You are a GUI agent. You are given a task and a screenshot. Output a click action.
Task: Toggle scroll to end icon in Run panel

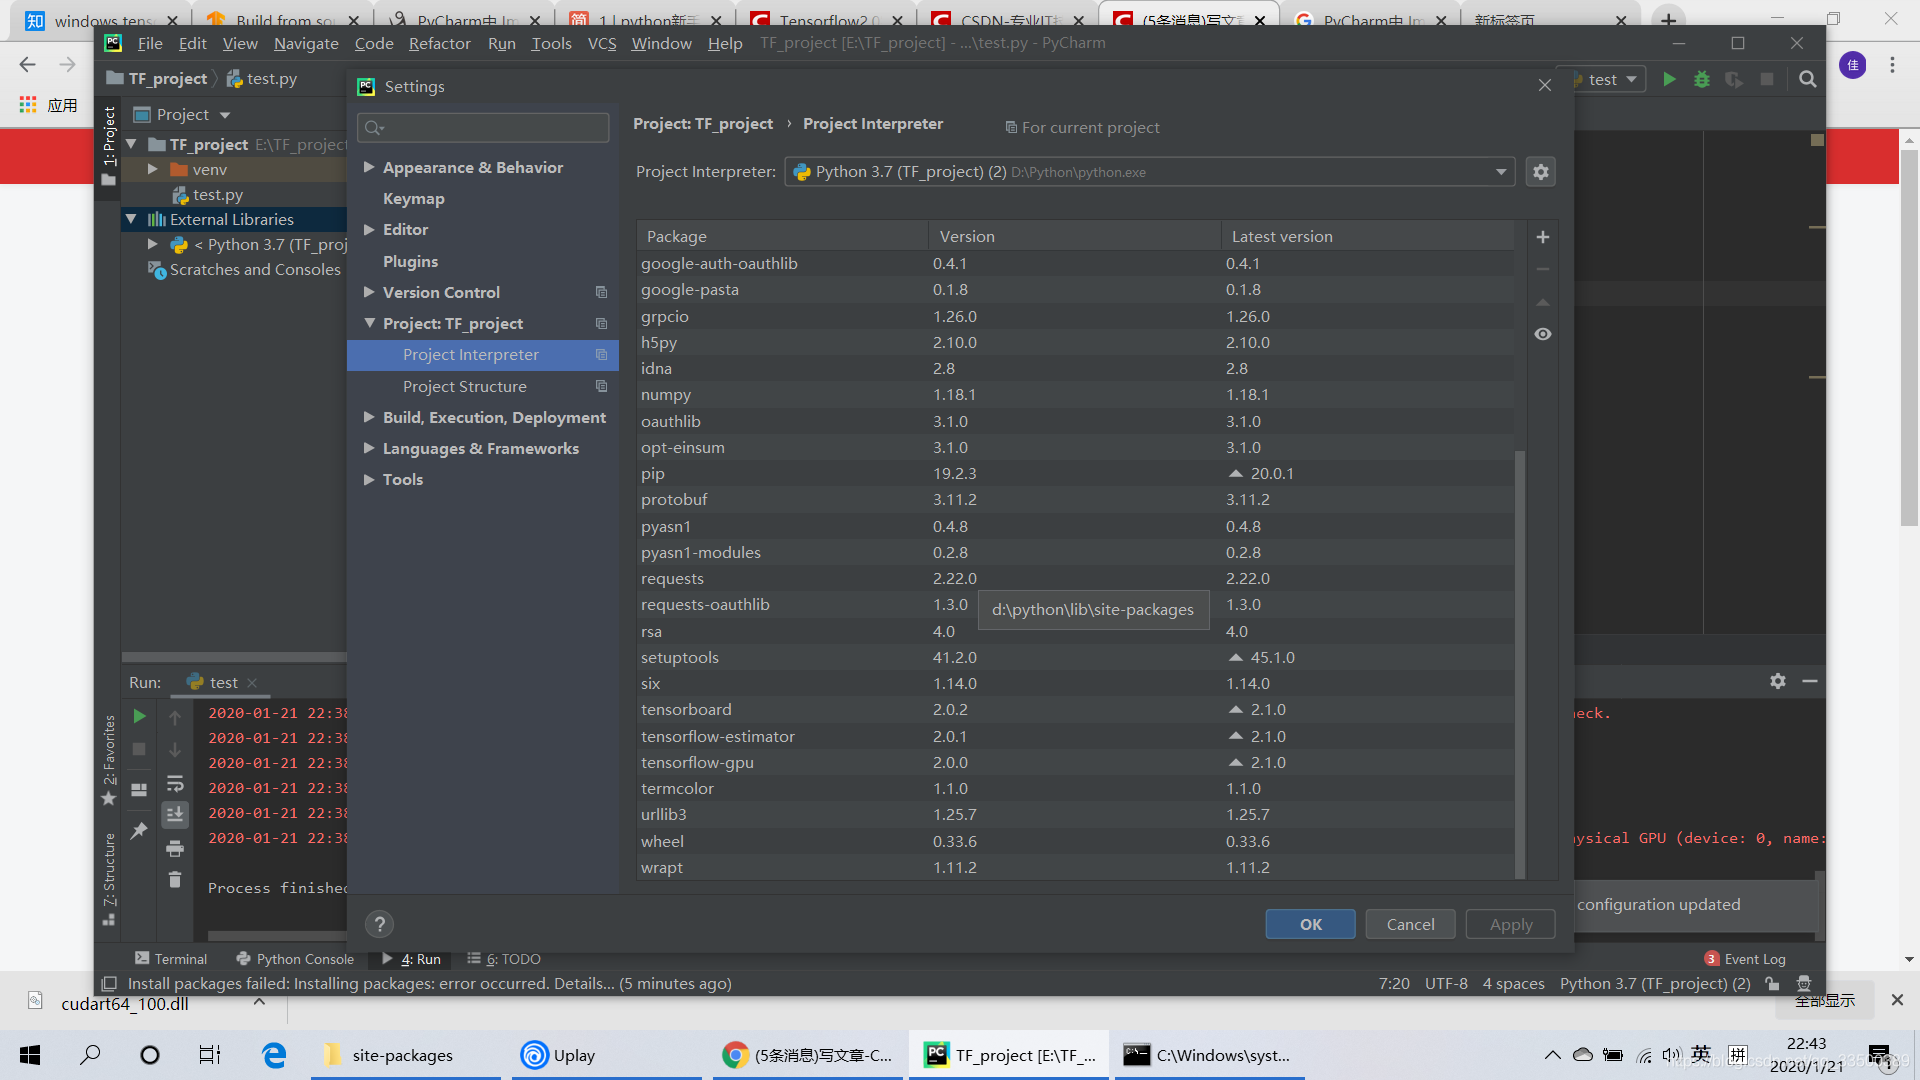click(175, 815)
